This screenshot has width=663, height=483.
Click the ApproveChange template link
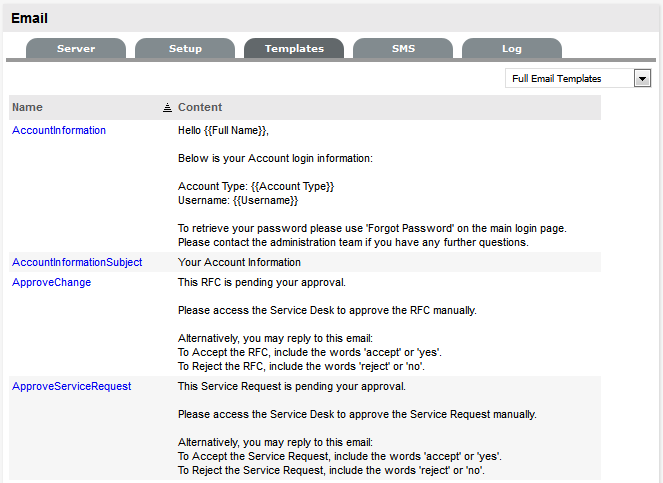52,282
